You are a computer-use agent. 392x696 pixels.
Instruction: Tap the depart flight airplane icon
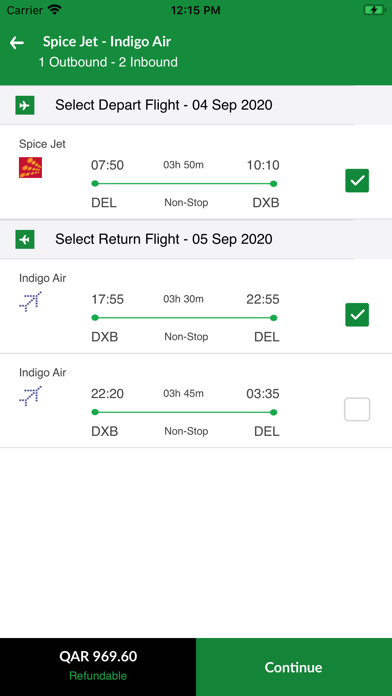click(x=25, y=106)
